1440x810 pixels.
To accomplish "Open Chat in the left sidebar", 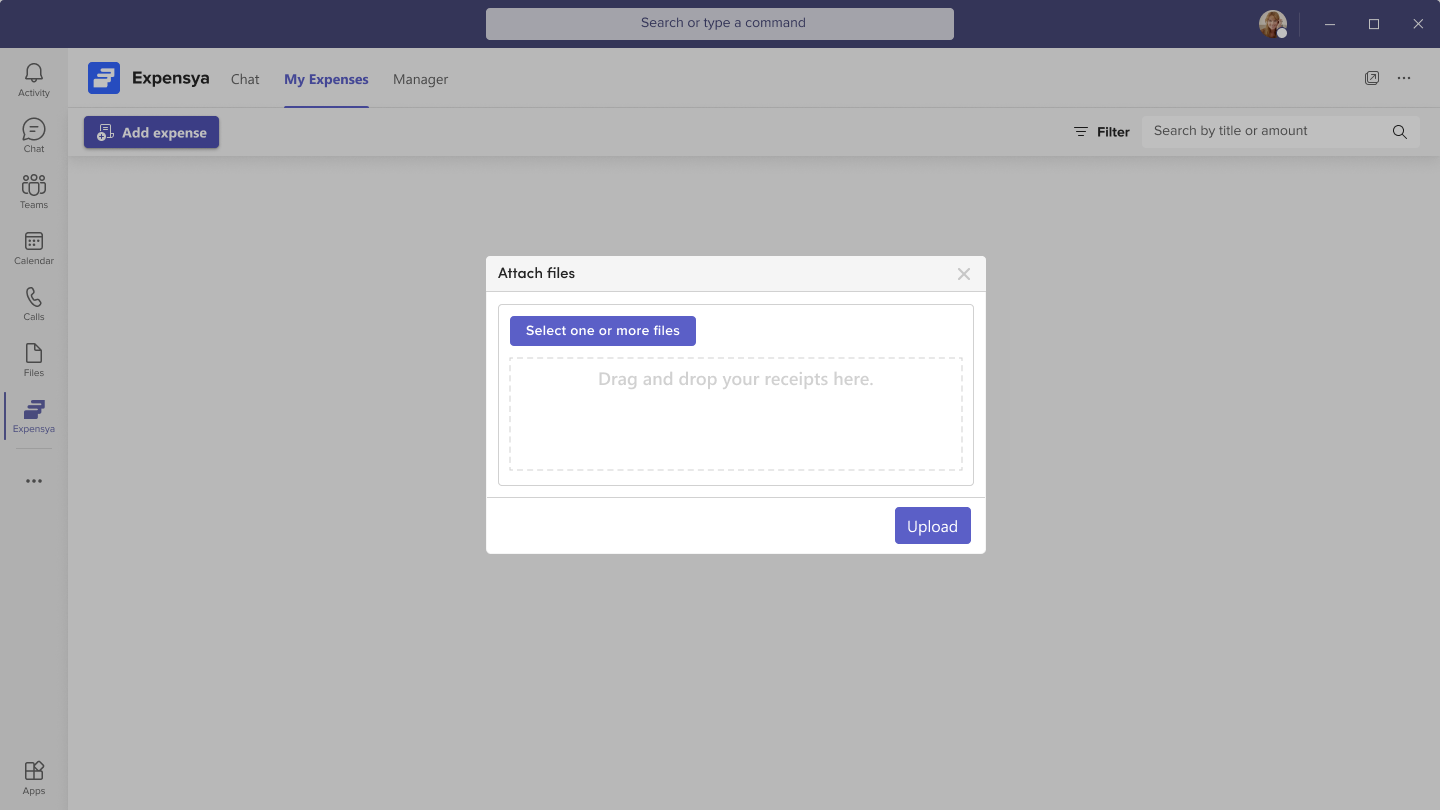I will [34, 136].
